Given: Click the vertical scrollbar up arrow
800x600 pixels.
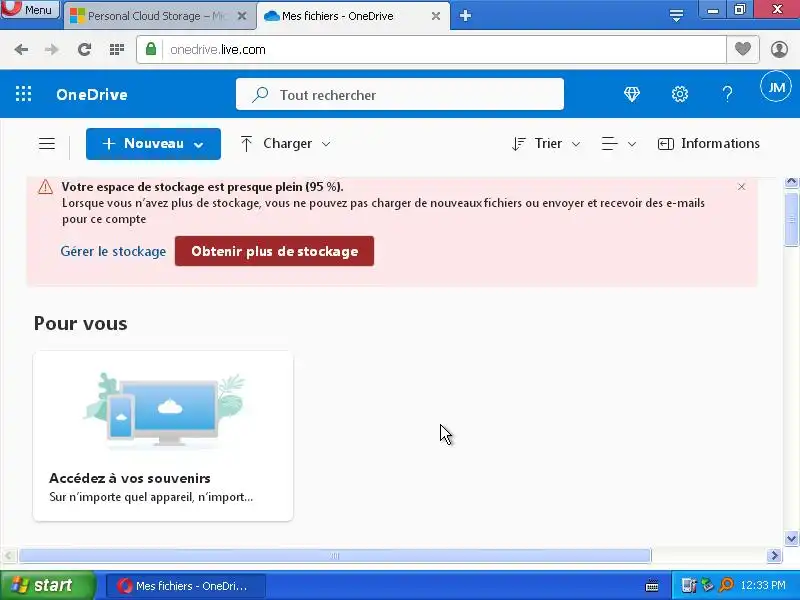Looking at the screenshot, I should 792,182.
